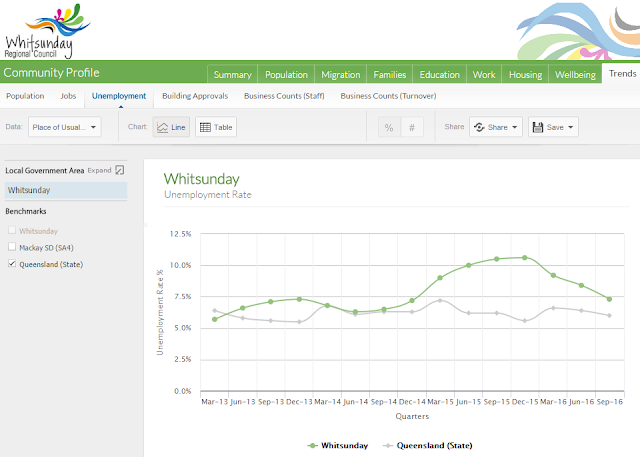Image resolution: width=640 pixels, height=457 pixels.
Task: Go to the Migration tab
Action: pos(340,74)
